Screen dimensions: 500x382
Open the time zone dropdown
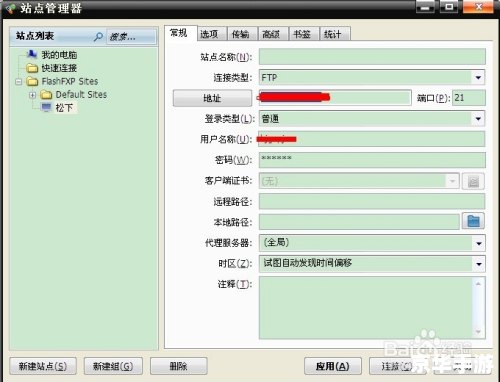pos(479,264)
